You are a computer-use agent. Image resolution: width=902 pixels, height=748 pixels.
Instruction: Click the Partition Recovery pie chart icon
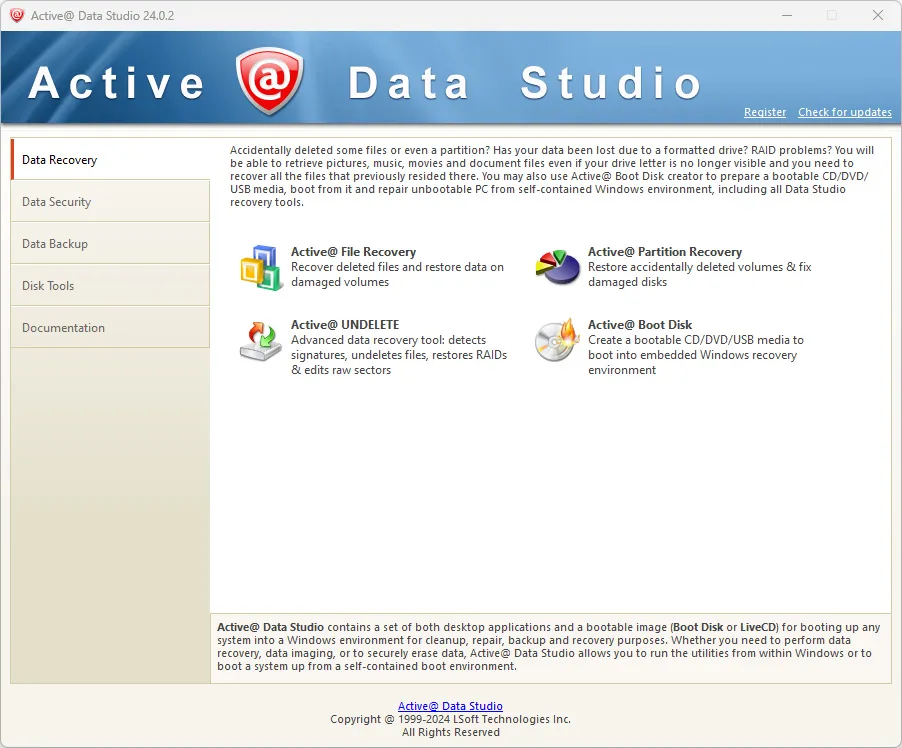(557, 266)
